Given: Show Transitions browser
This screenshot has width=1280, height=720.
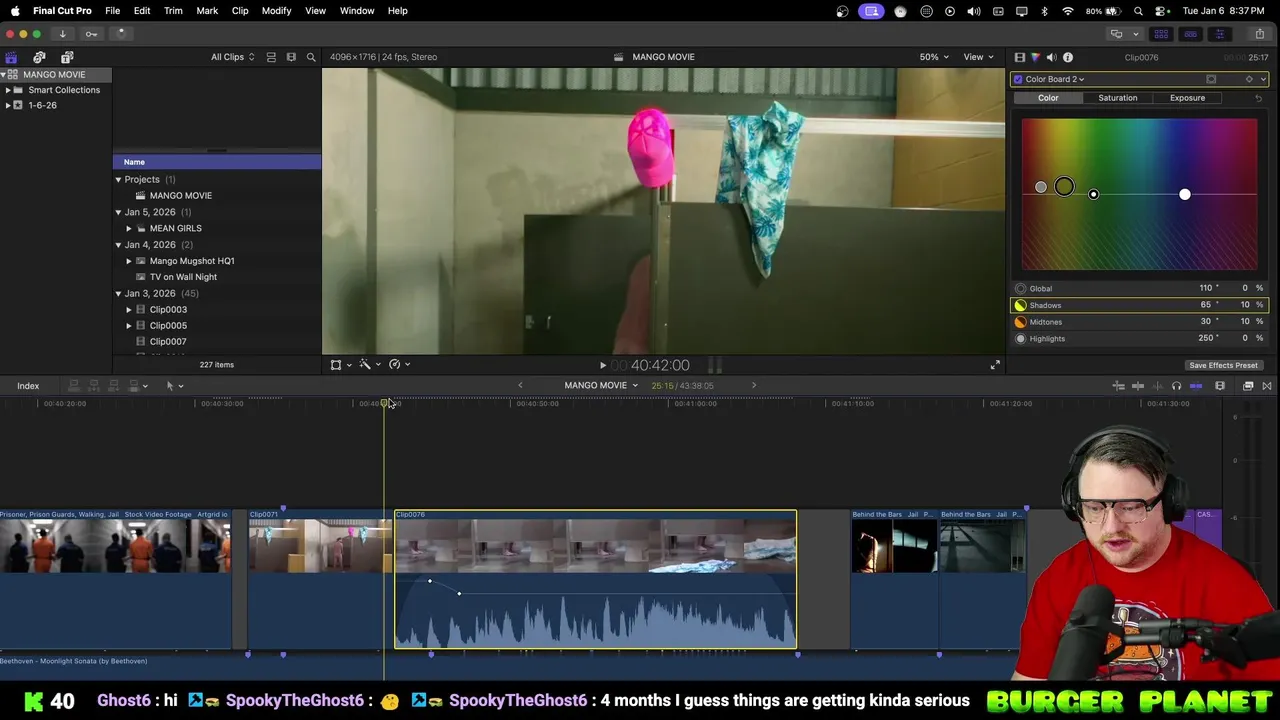Looking at the screenshot, I should tap(1267, 386).
